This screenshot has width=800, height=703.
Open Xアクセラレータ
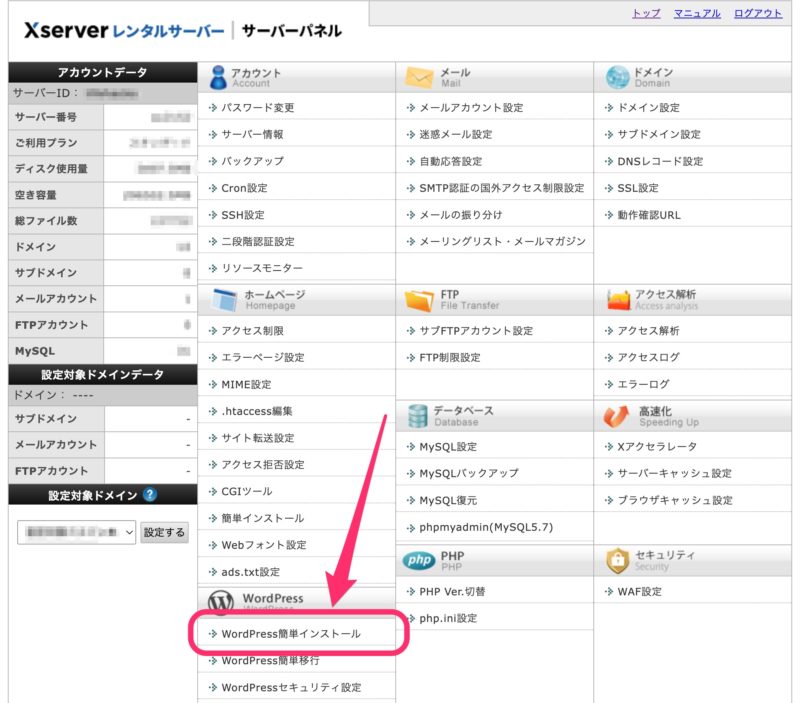click(x=657, y=447)
